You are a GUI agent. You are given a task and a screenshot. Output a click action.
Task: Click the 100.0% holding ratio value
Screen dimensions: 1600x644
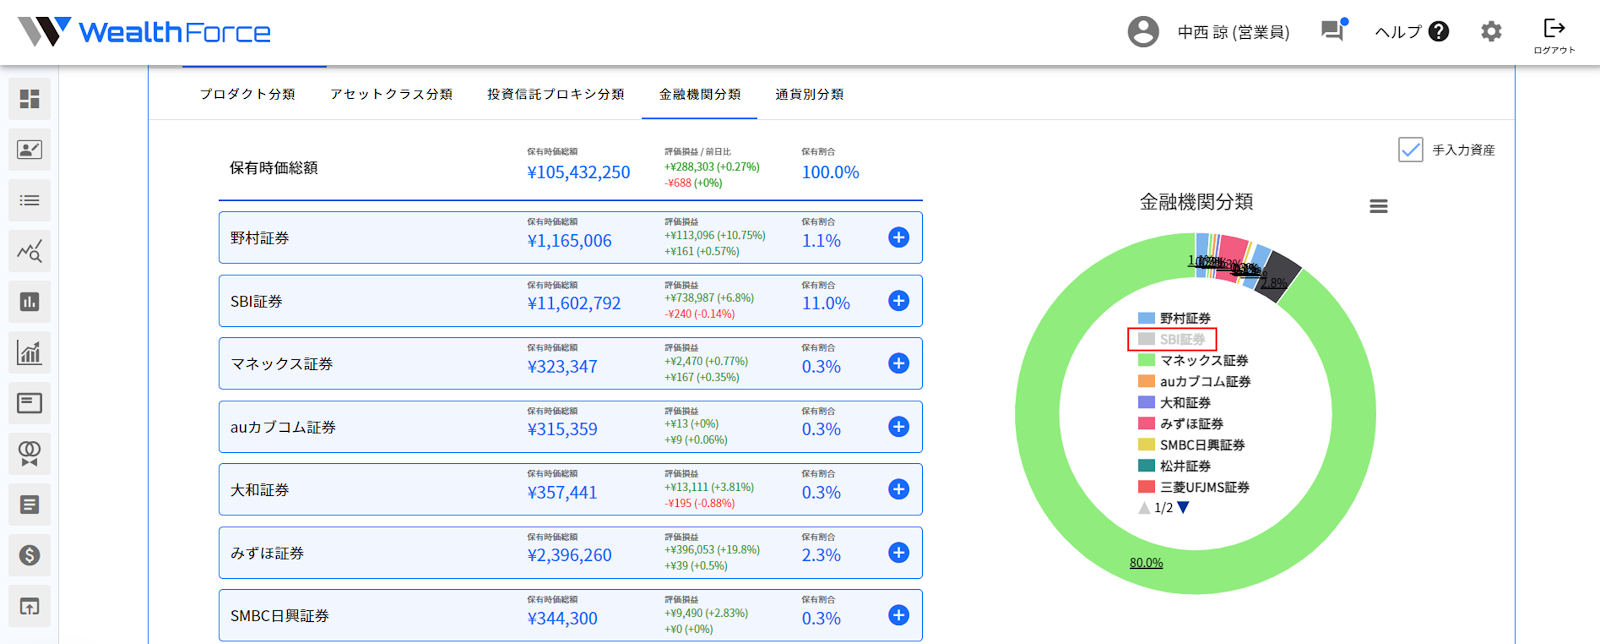coord(830,172)
